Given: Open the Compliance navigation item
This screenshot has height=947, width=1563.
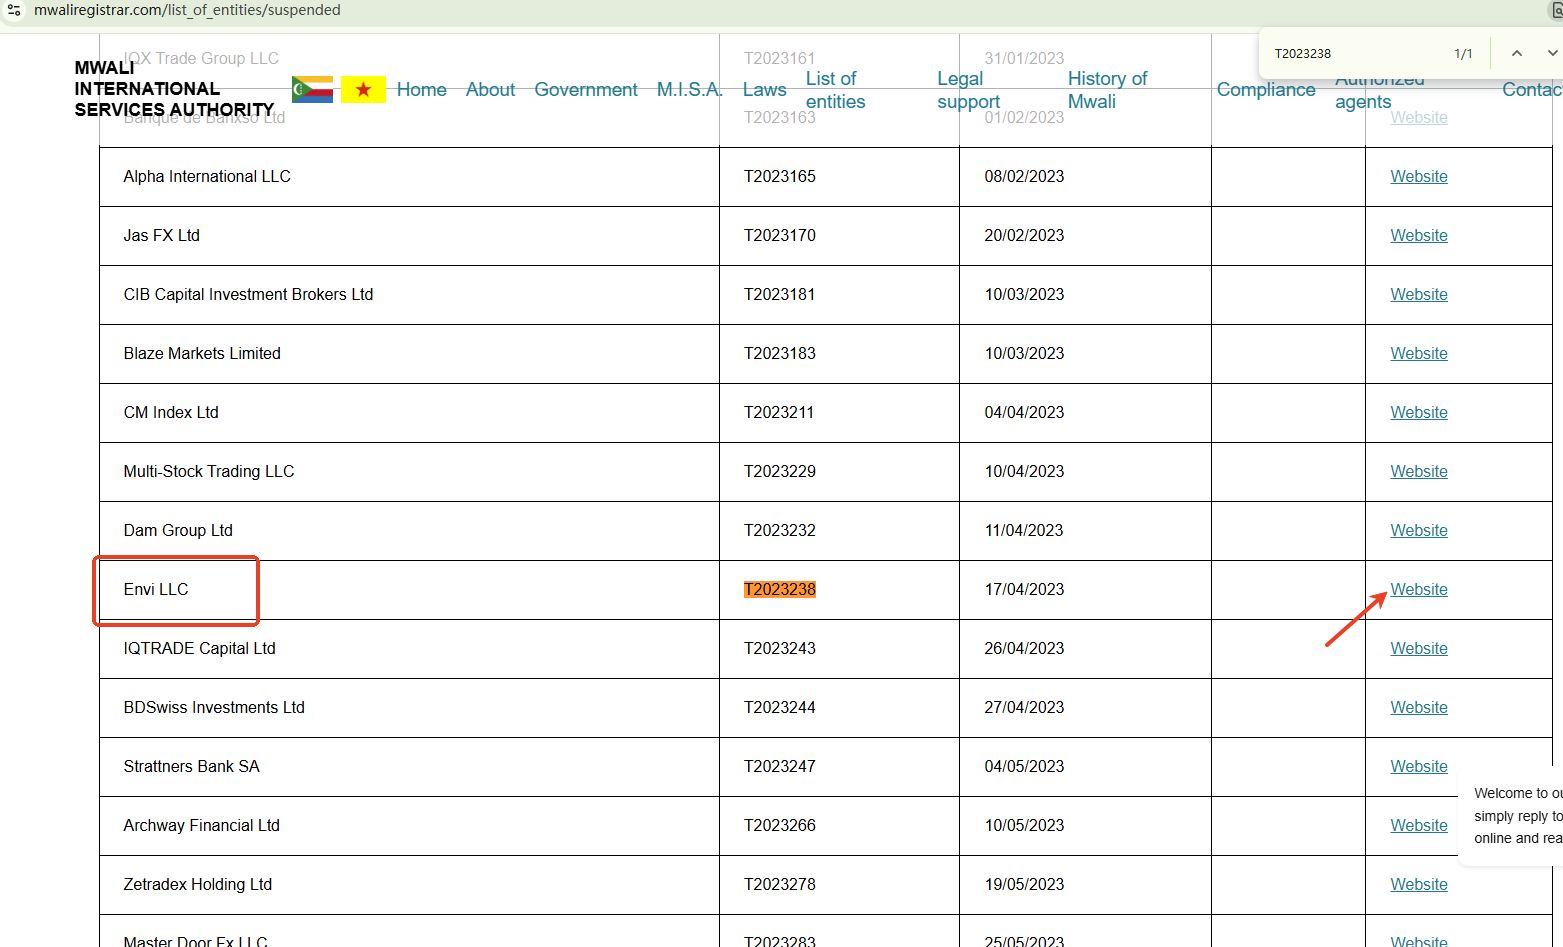Looking at the screenshot, I should tap(1265, 90).
